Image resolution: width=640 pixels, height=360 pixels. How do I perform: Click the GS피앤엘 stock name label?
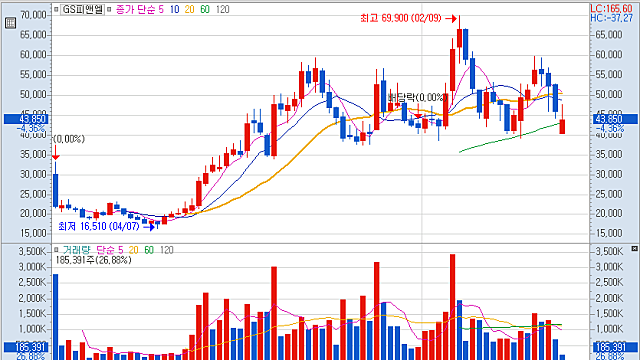pyautogui.click(x=82, y=9)
